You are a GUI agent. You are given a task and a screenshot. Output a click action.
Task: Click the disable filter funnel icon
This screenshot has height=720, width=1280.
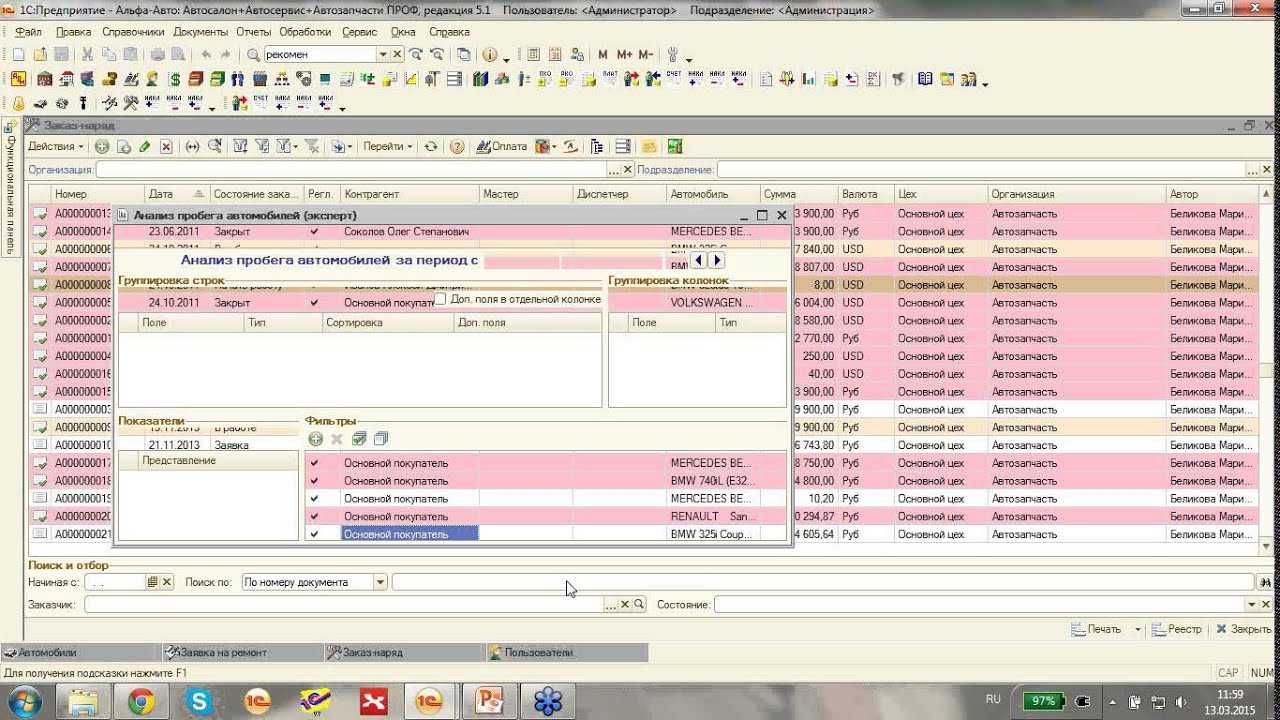click(312, 146)
